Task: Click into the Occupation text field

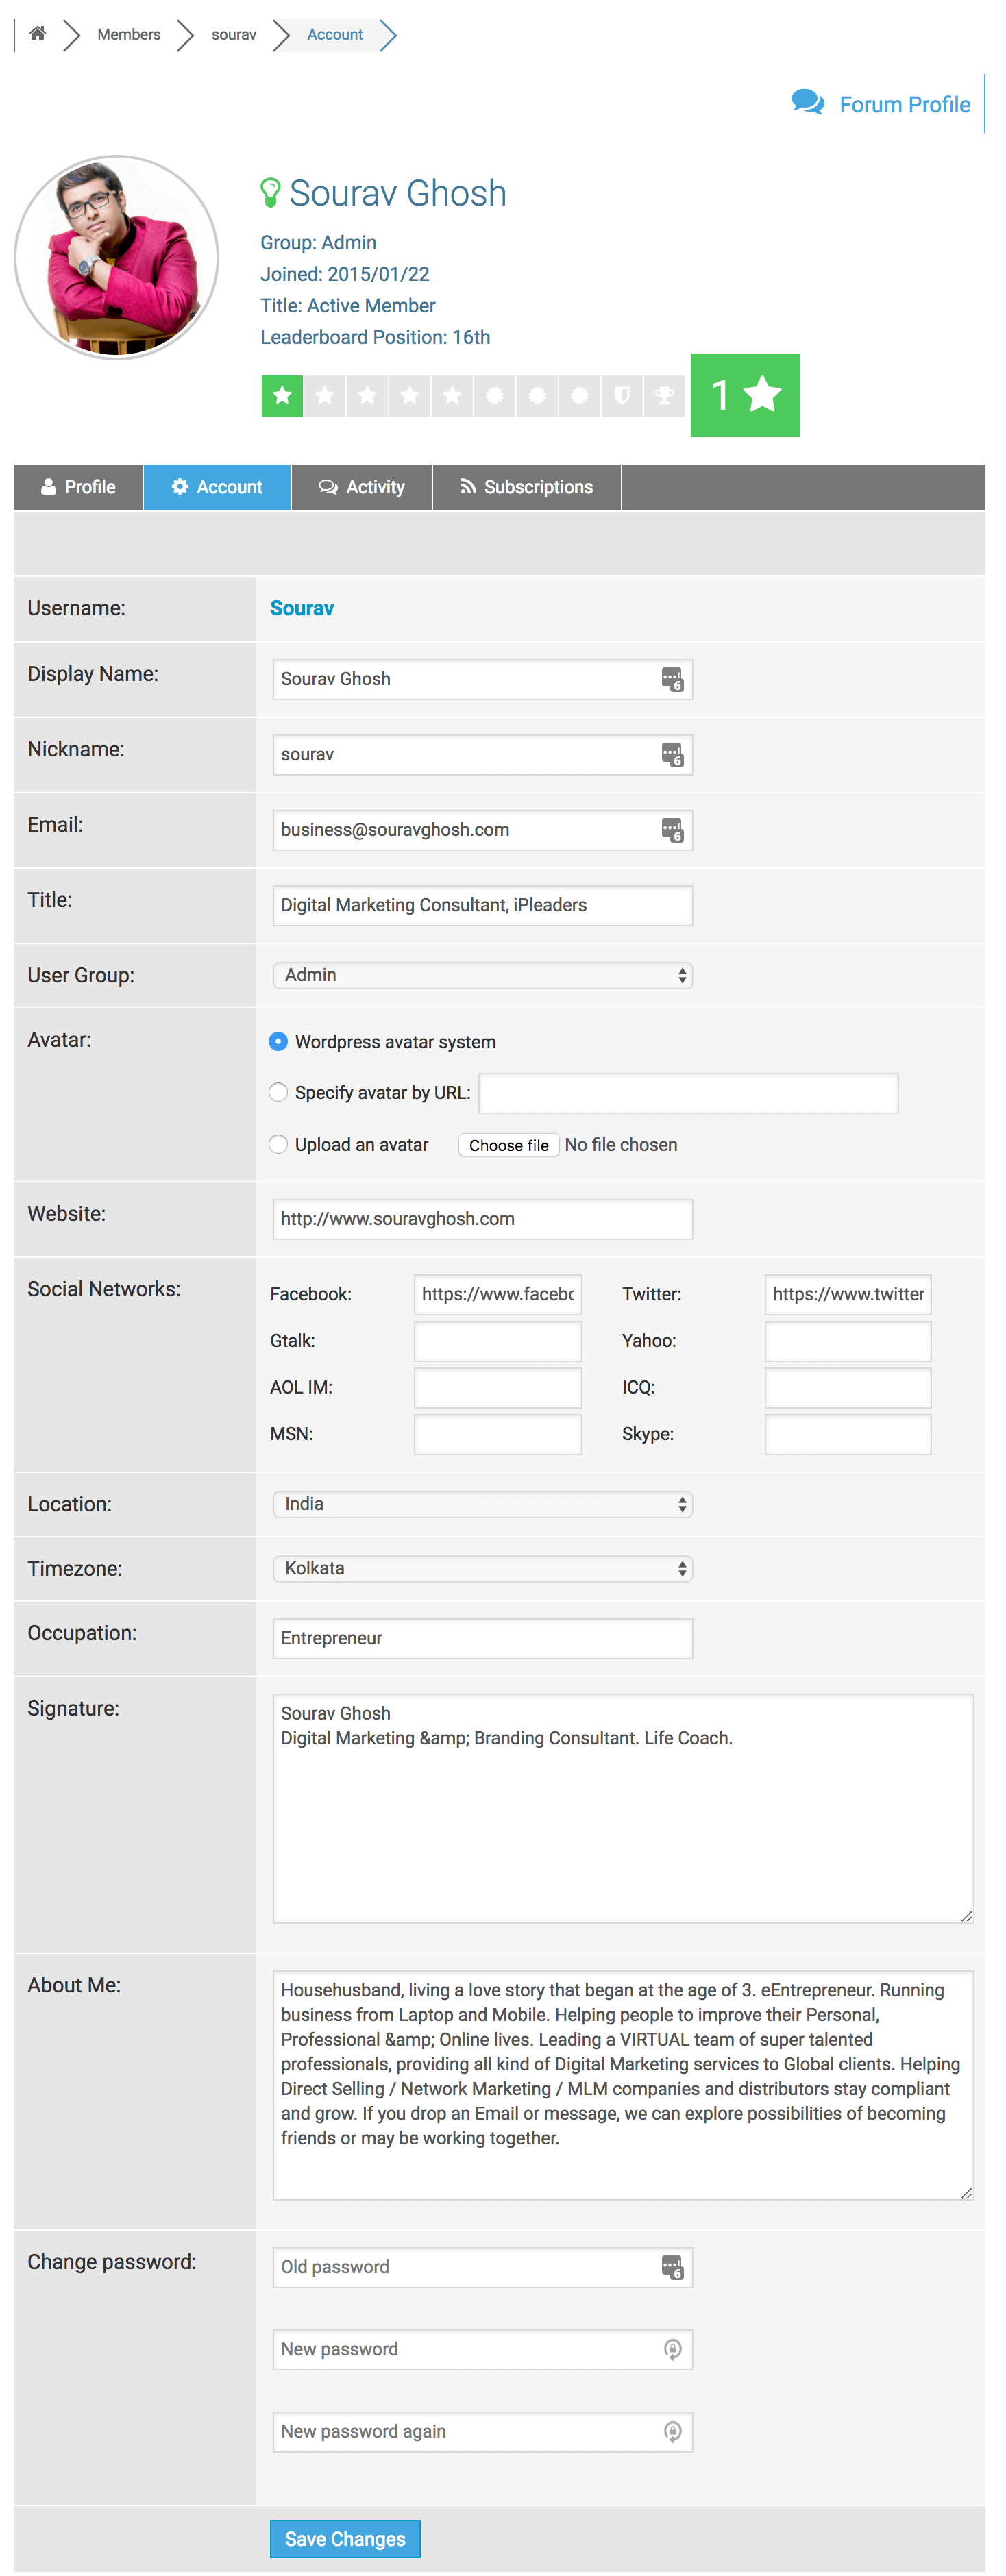Action: point(482,1638)
